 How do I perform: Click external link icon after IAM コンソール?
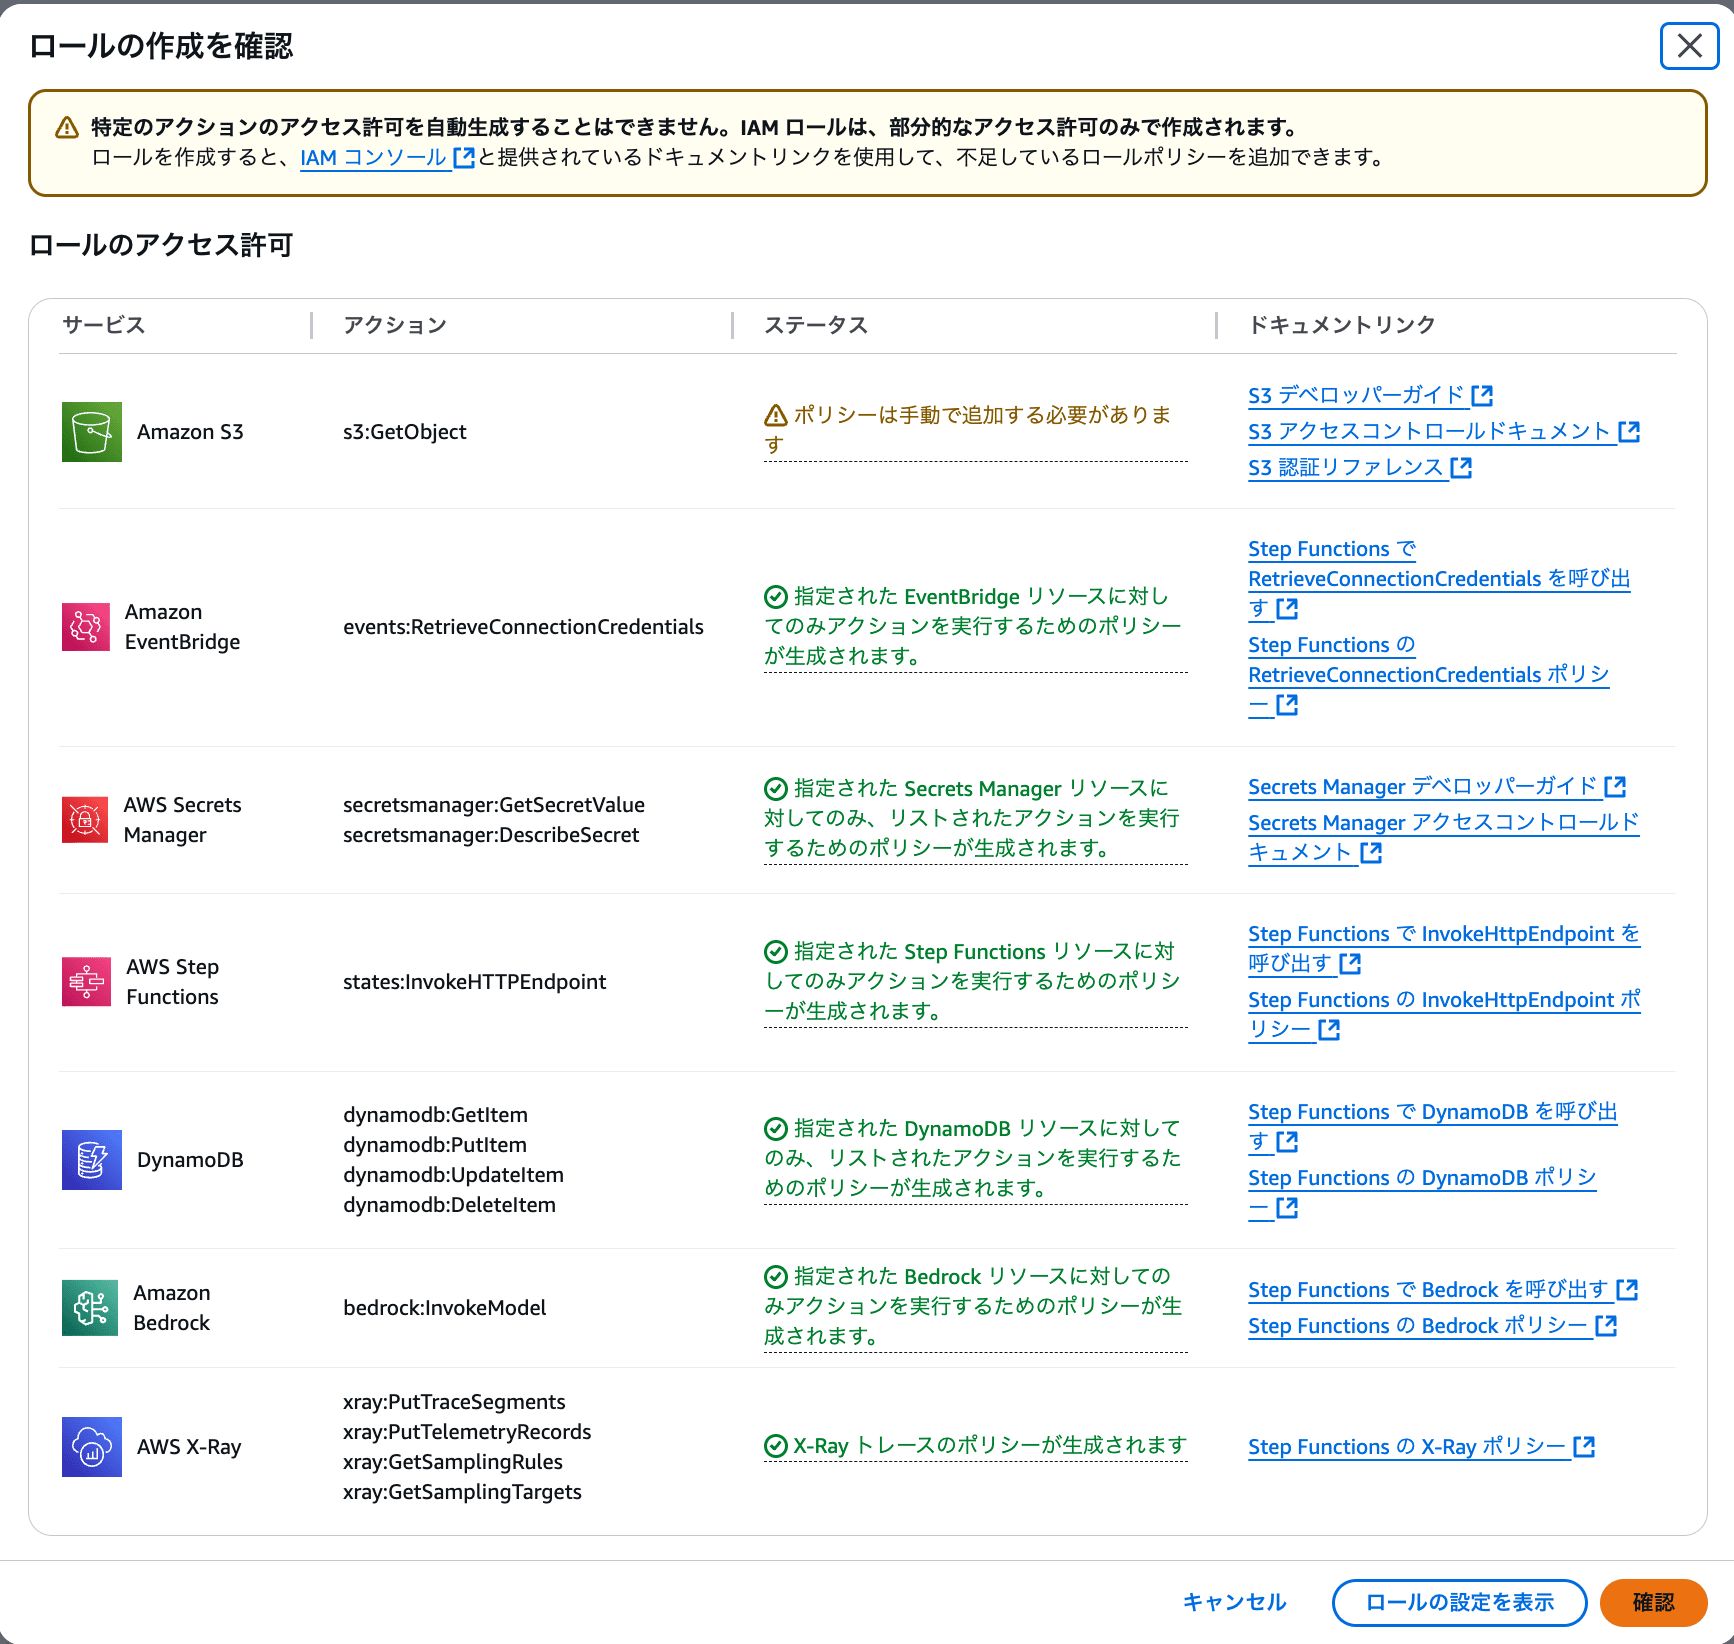[x=464, y=158]
